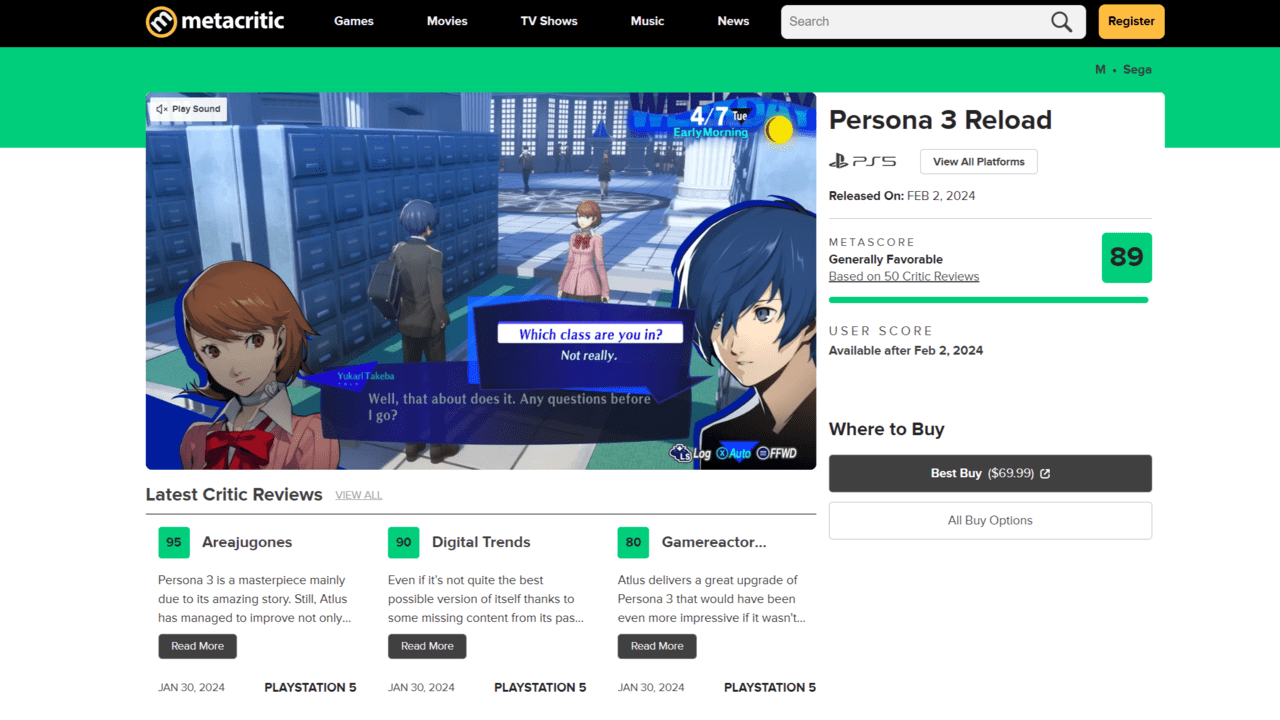Click PLAYSTATION 5 label under Areajugones review
Screen dimensions: 1280x720
(310, 687)
